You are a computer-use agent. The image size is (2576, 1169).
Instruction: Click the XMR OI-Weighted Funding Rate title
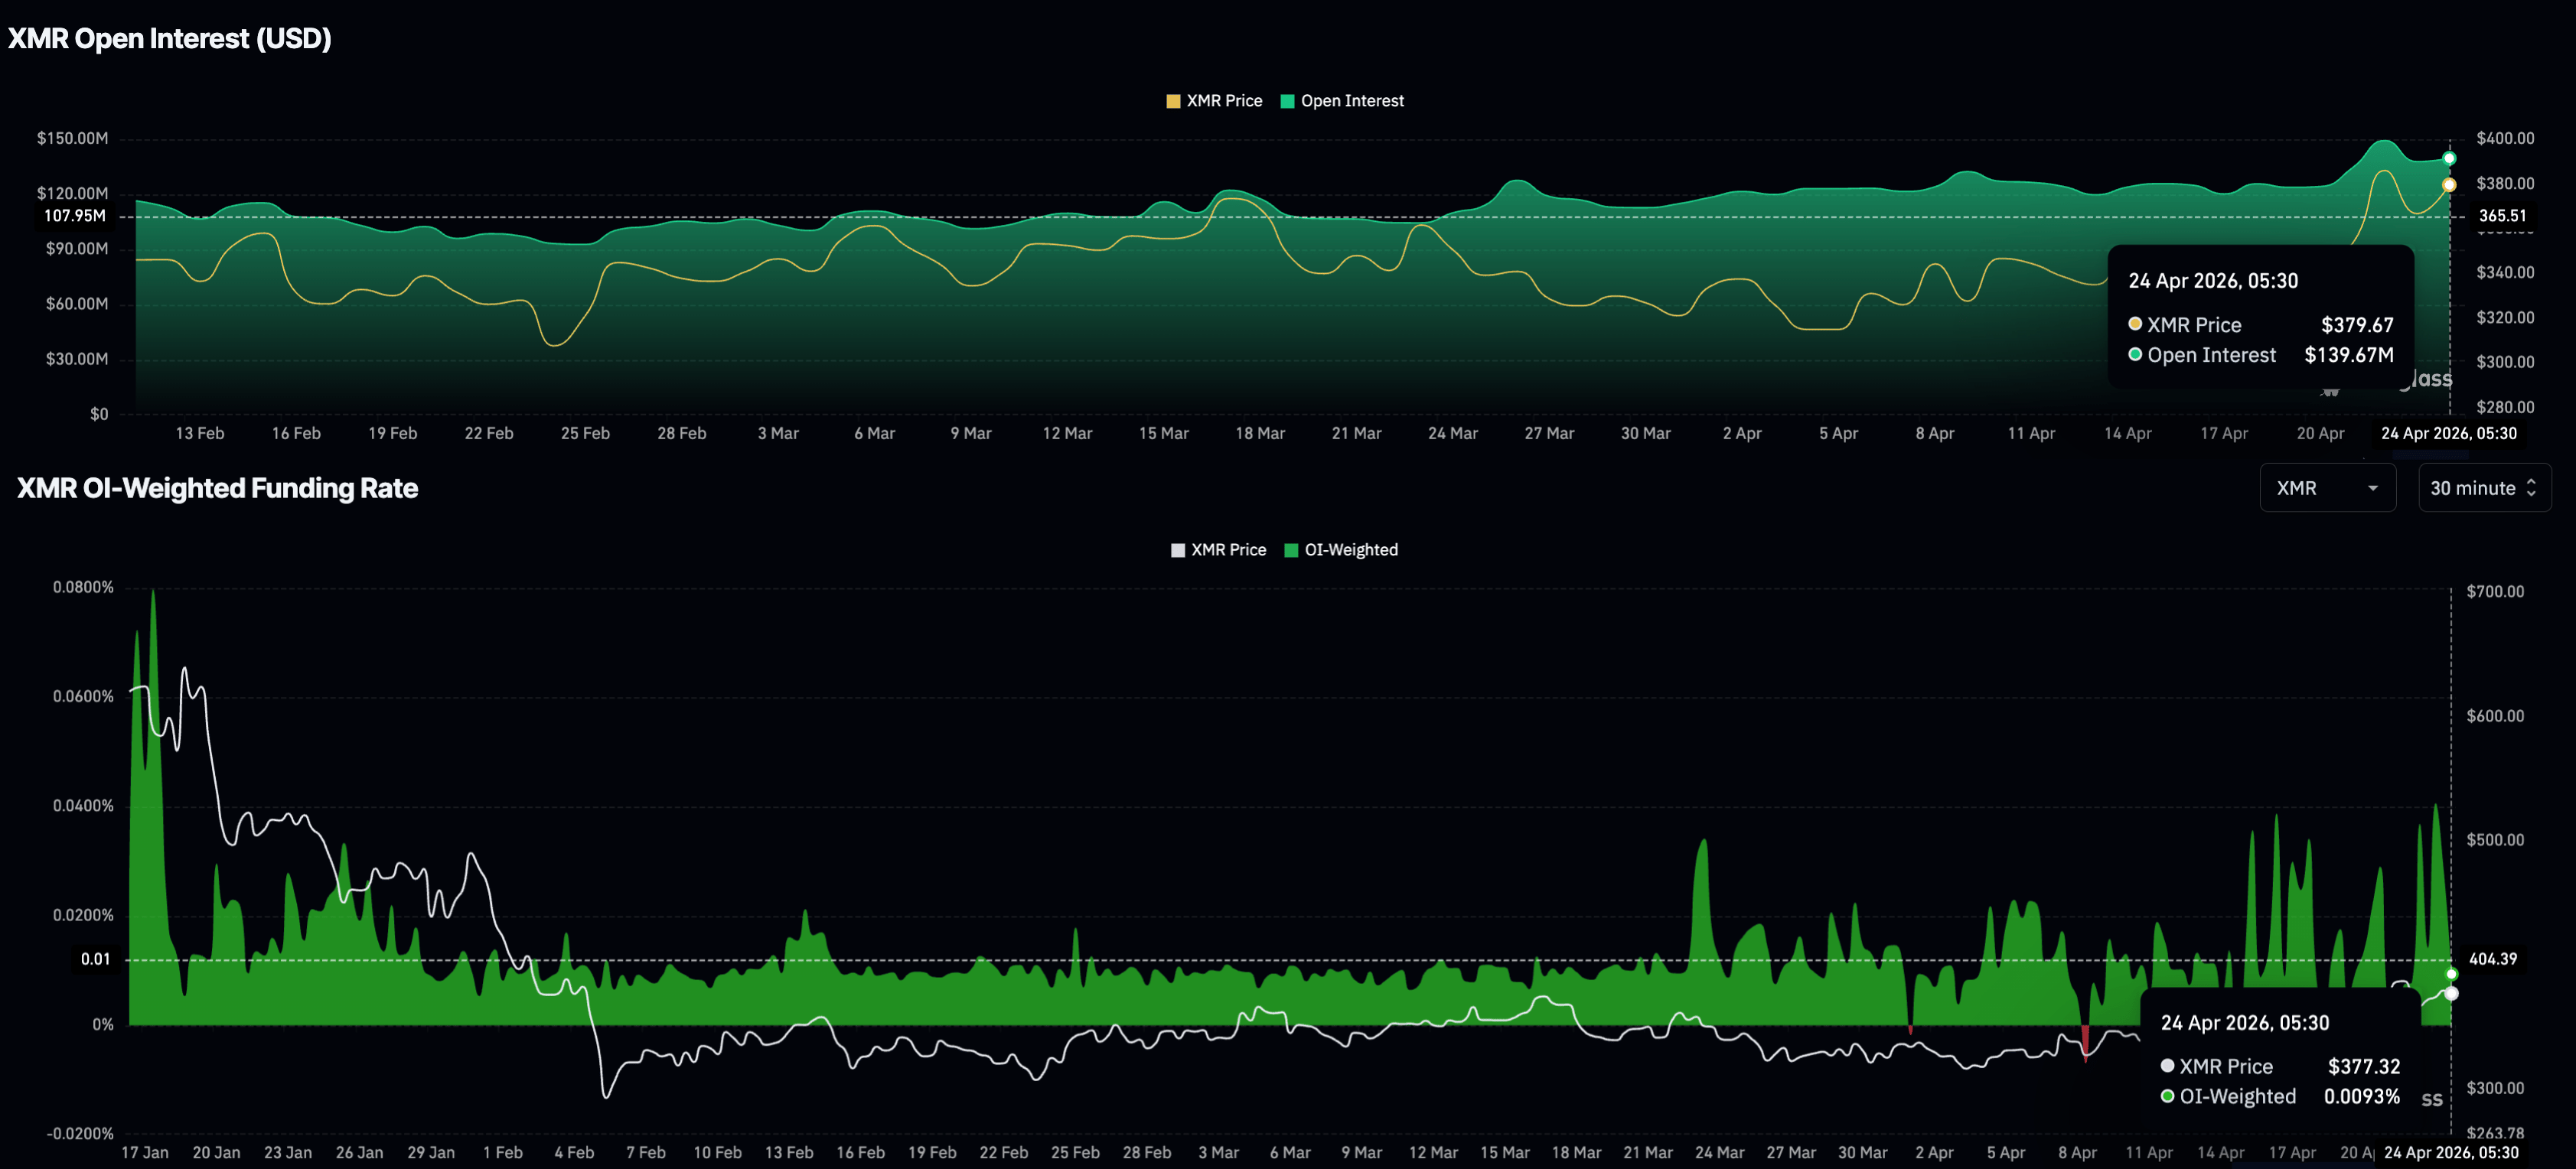217,488
